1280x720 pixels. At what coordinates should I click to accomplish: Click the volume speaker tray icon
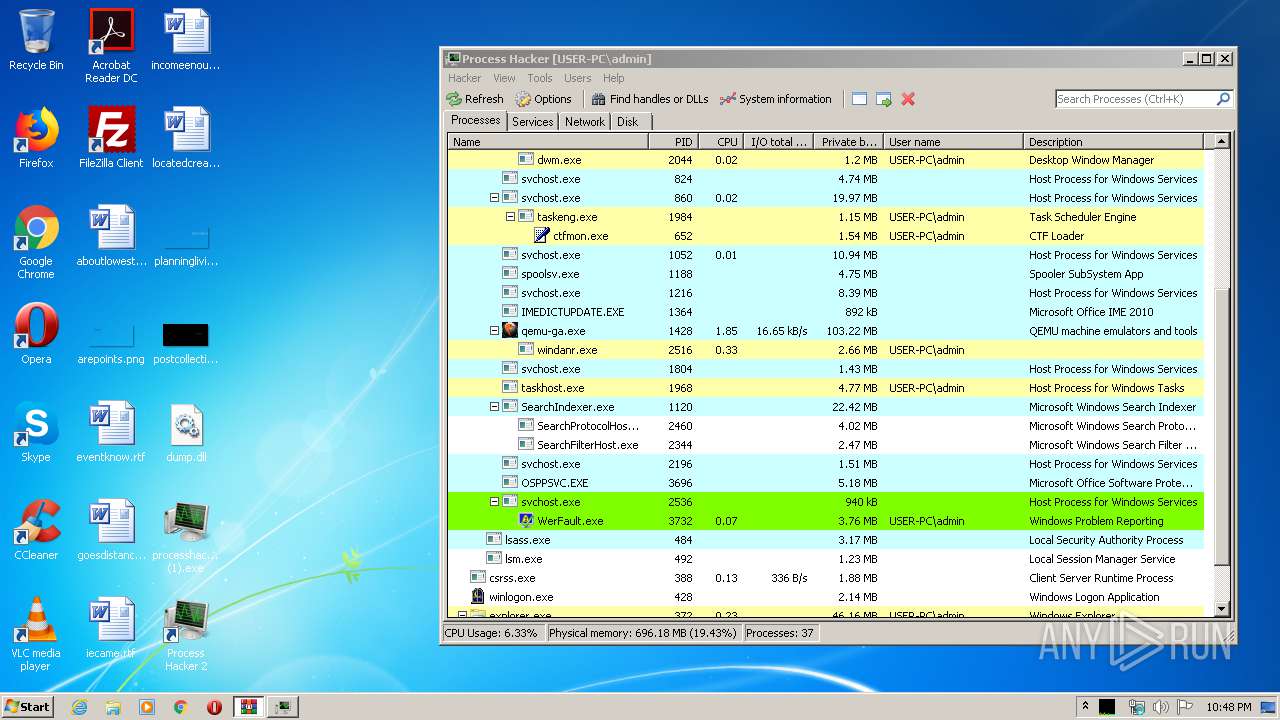[1160, 707]
